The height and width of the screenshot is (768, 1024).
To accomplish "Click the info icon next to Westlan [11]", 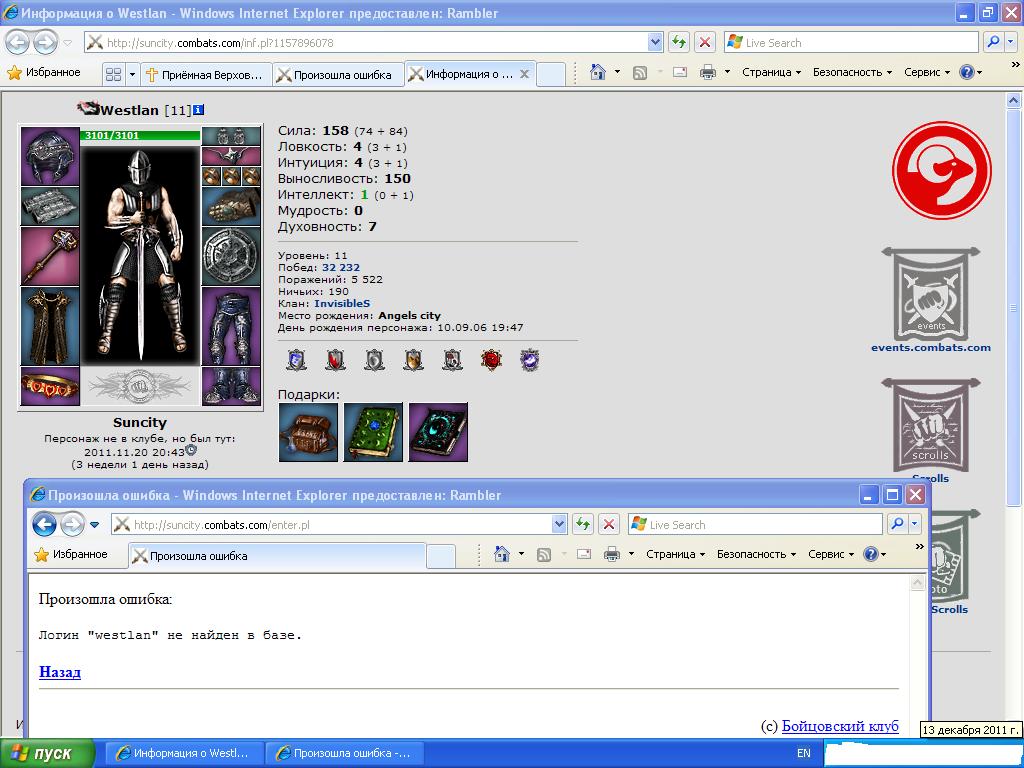I will 199,110.
